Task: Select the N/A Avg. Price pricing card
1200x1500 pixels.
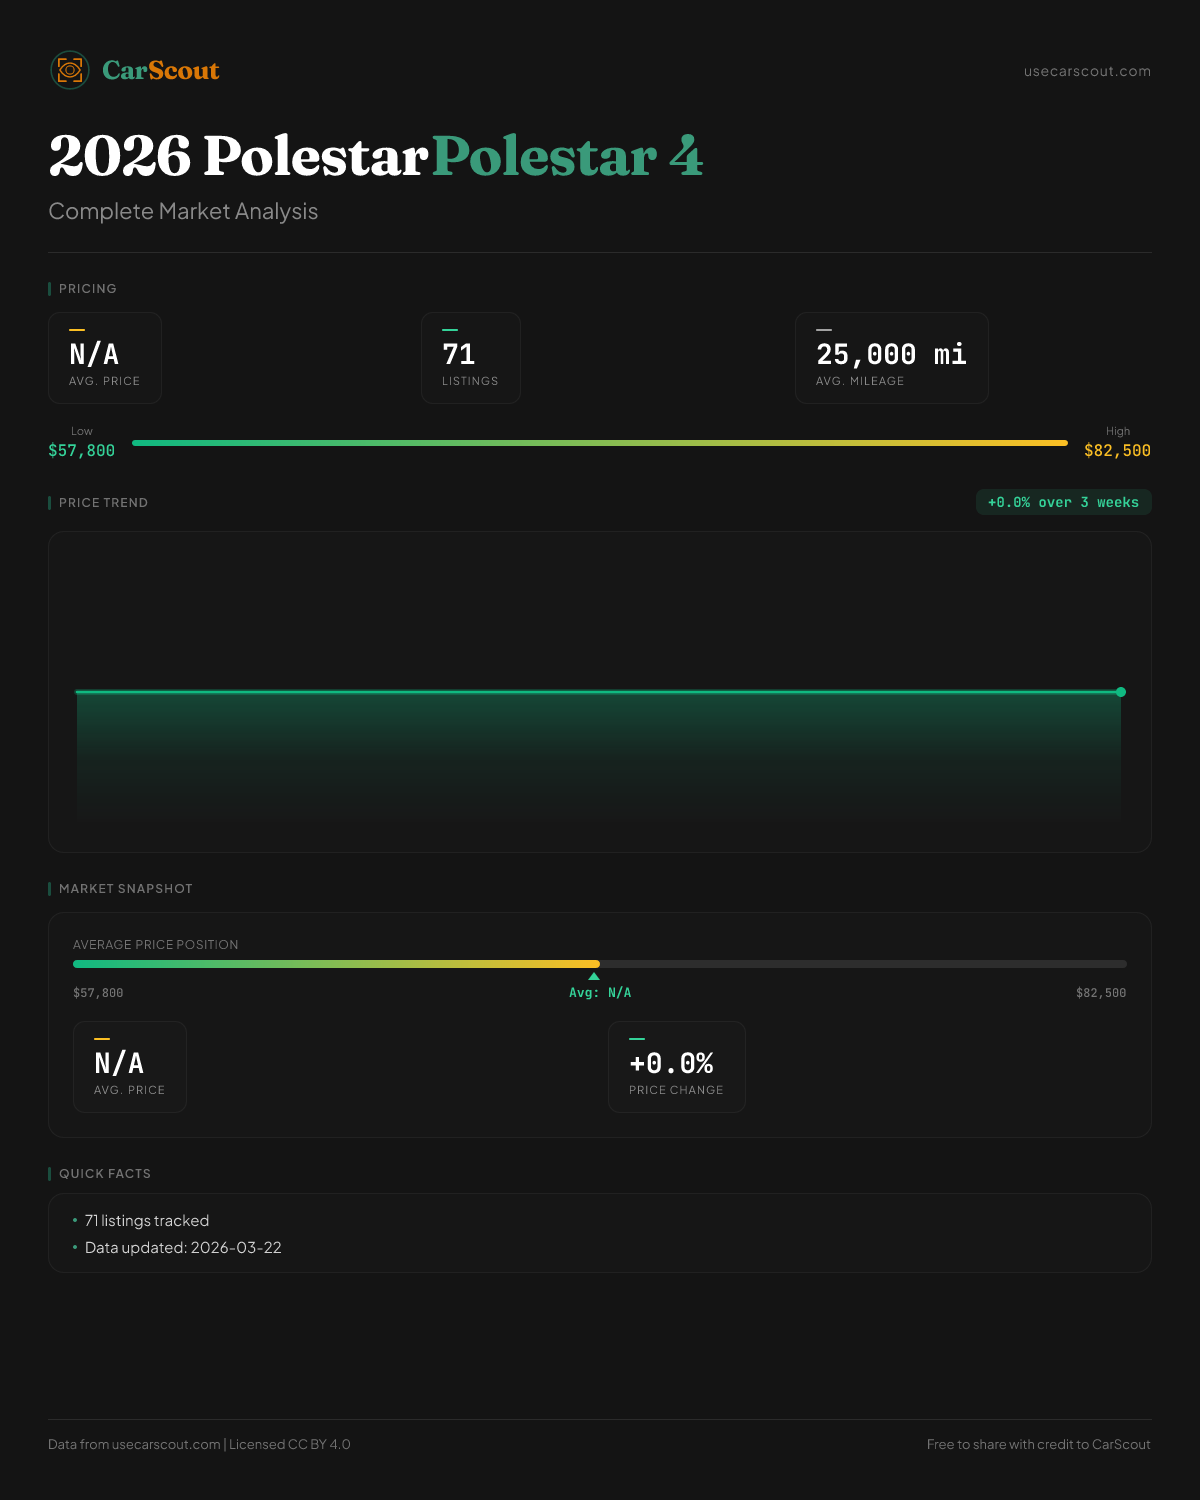Action: click(x=105, y=358)
